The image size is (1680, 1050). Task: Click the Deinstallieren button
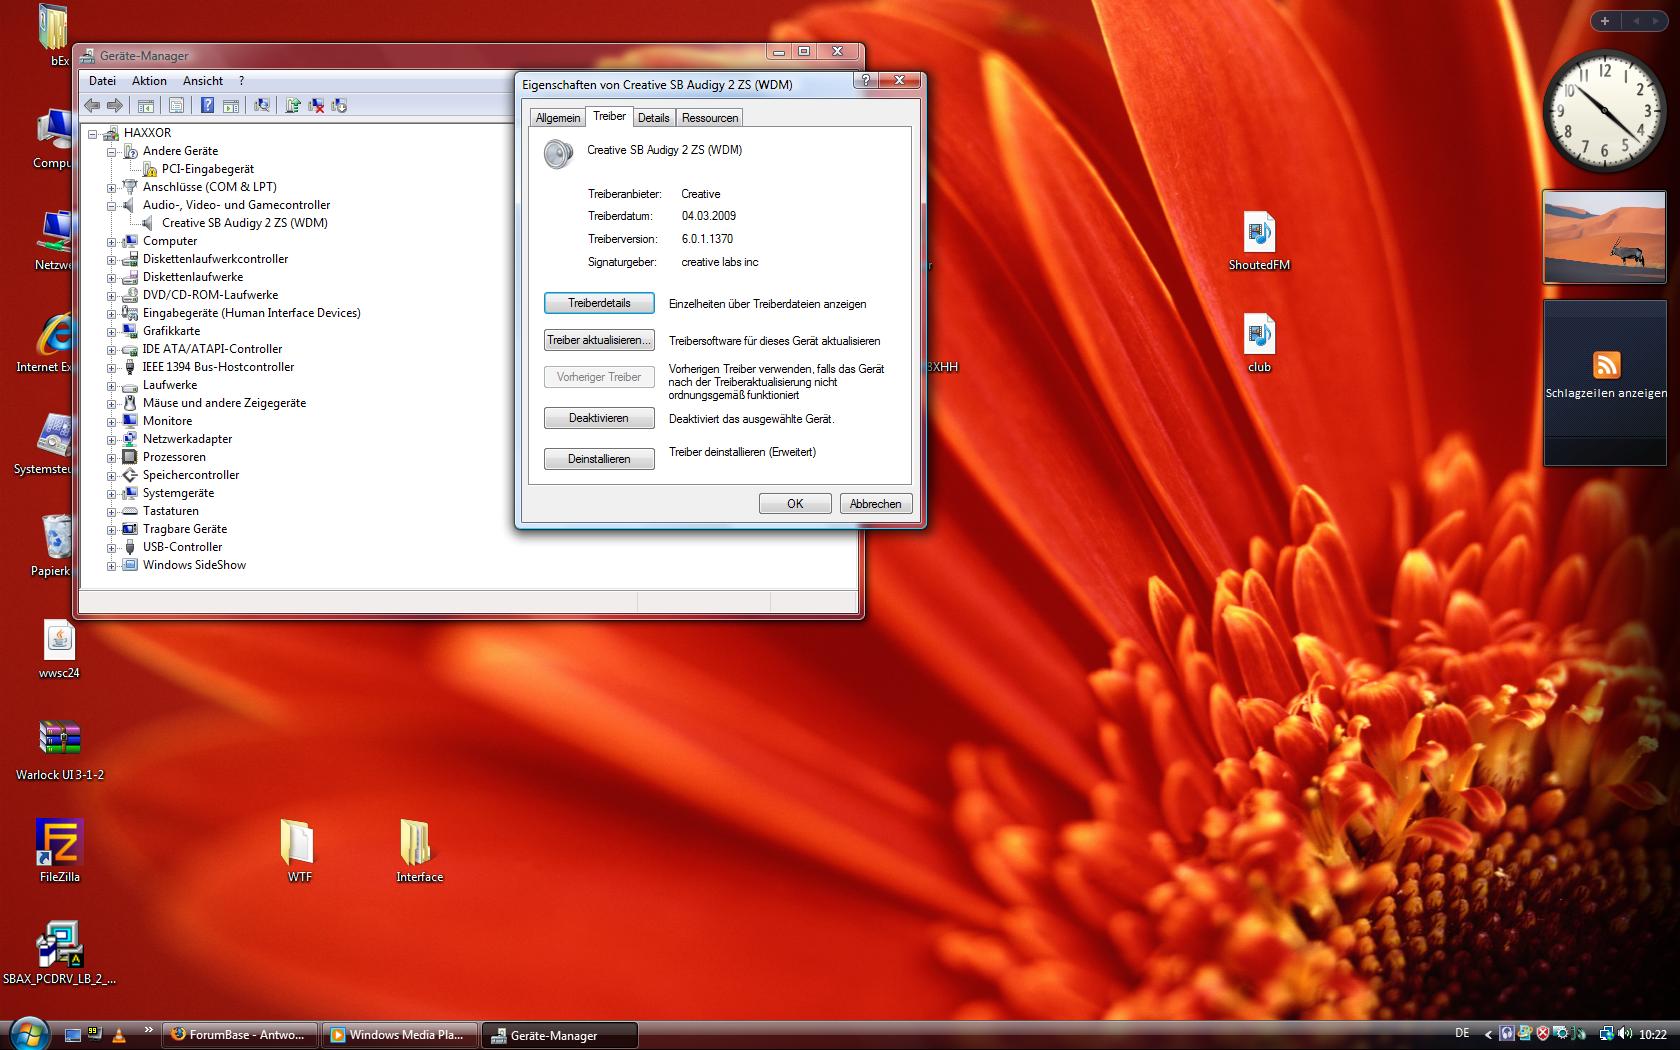[599, 459]
